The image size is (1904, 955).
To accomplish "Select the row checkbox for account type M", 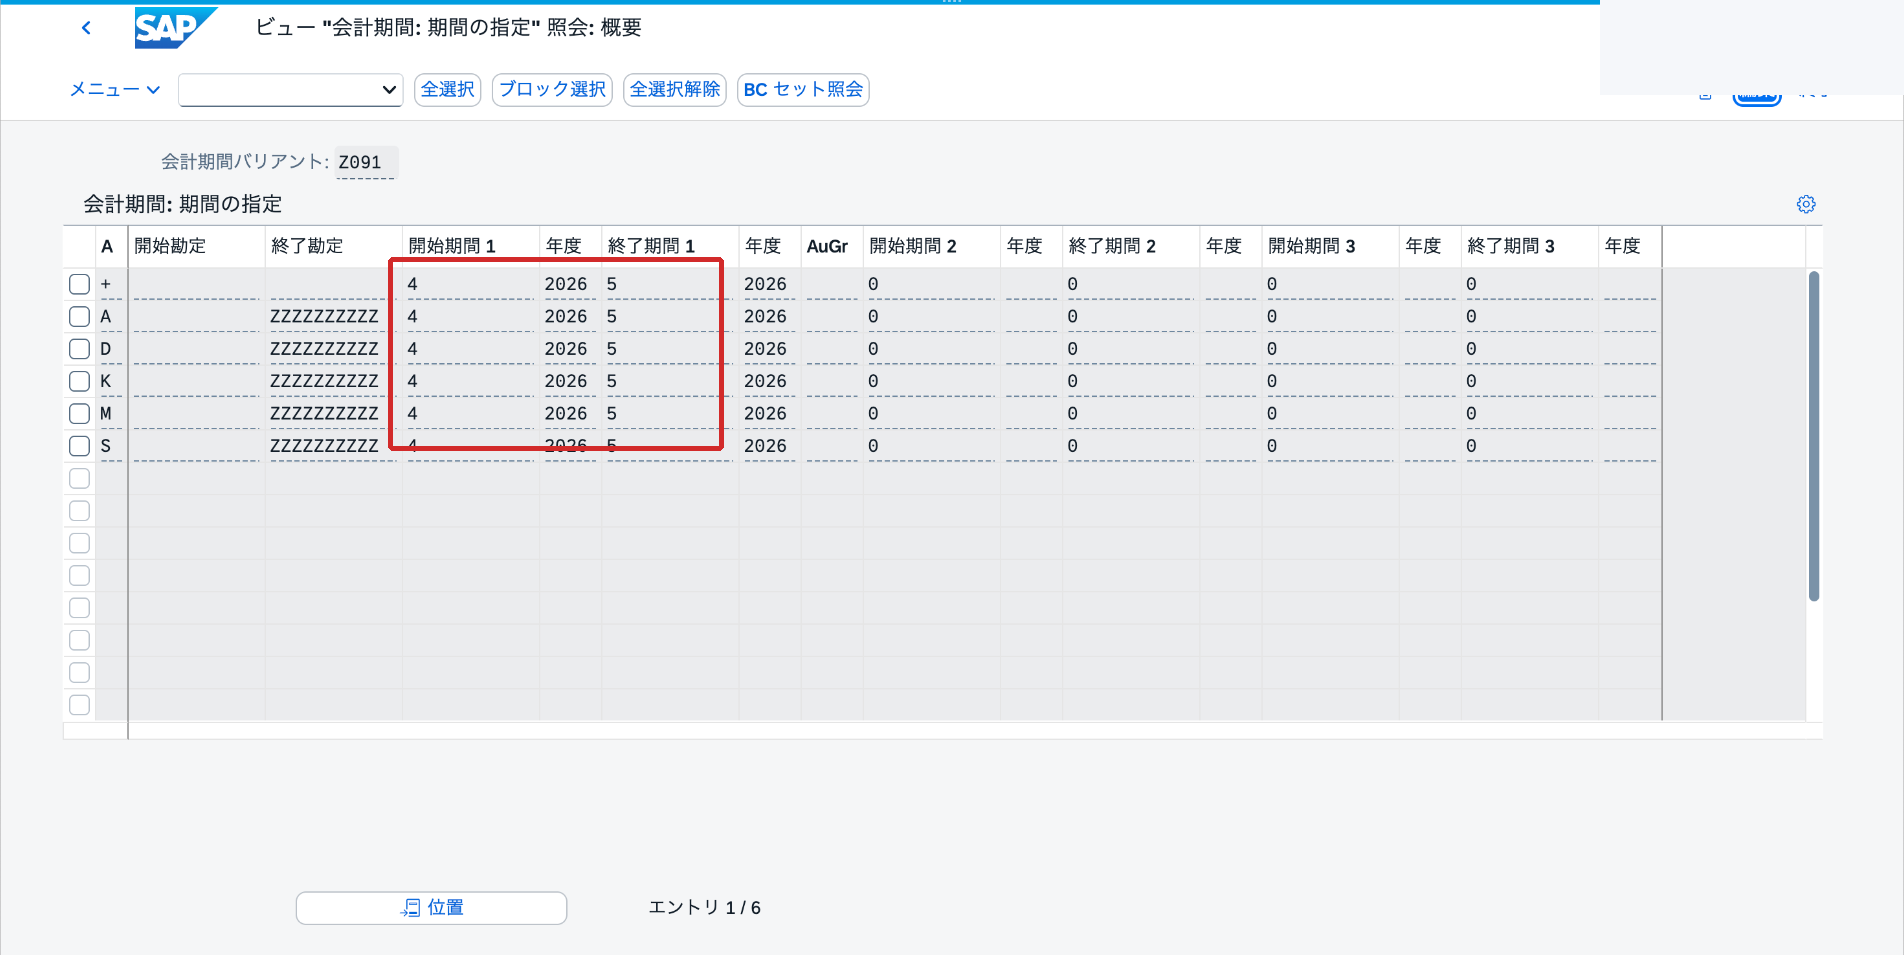I will tap(80, 414).
